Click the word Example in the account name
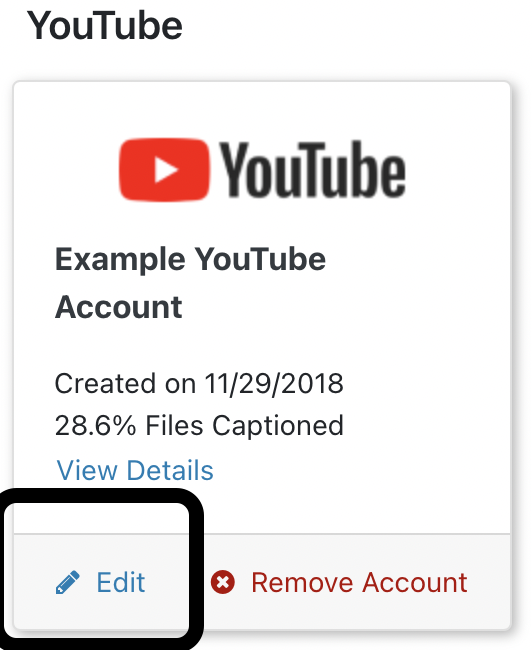Image resolution: width=532 pixels, height=650 pixels. [120, 260]
